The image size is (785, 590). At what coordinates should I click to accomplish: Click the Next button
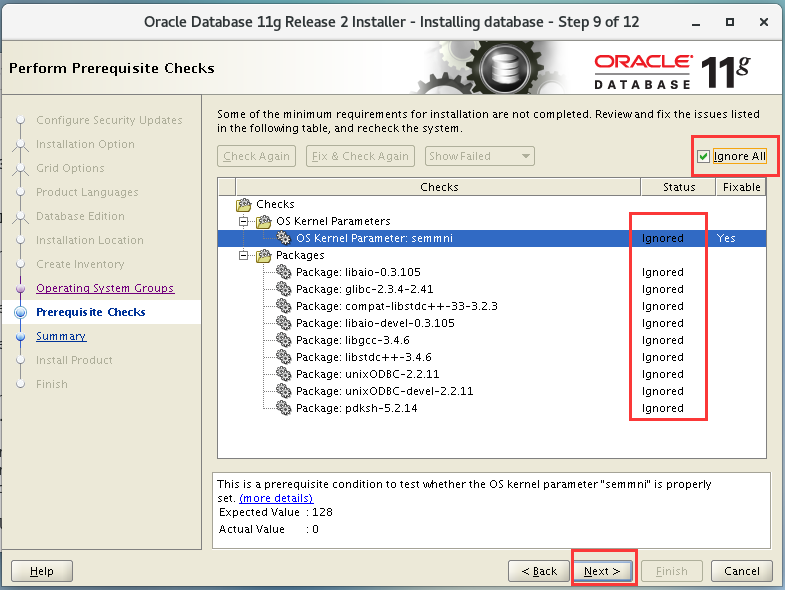coord(602,571)
